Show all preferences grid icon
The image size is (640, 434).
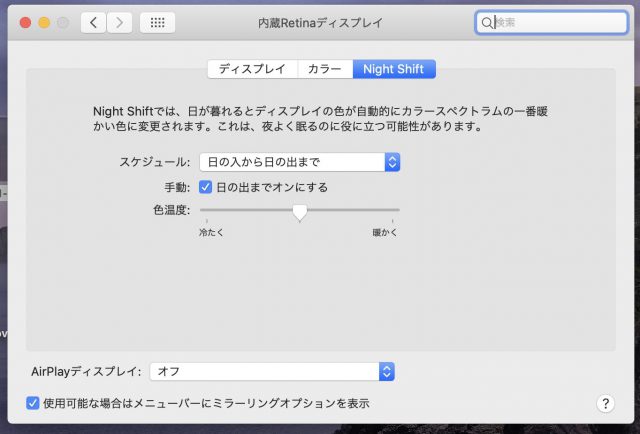click(x=158, y=22)
